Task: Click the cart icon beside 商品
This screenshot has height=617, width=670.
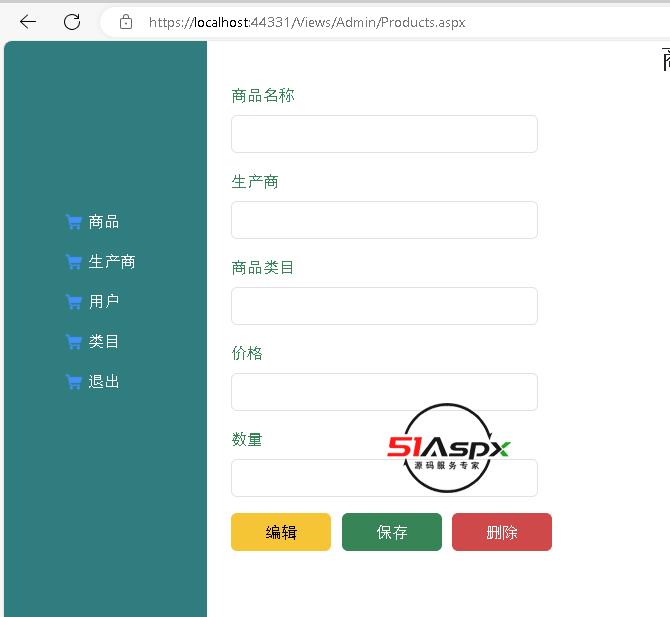Action: (74, 222)
